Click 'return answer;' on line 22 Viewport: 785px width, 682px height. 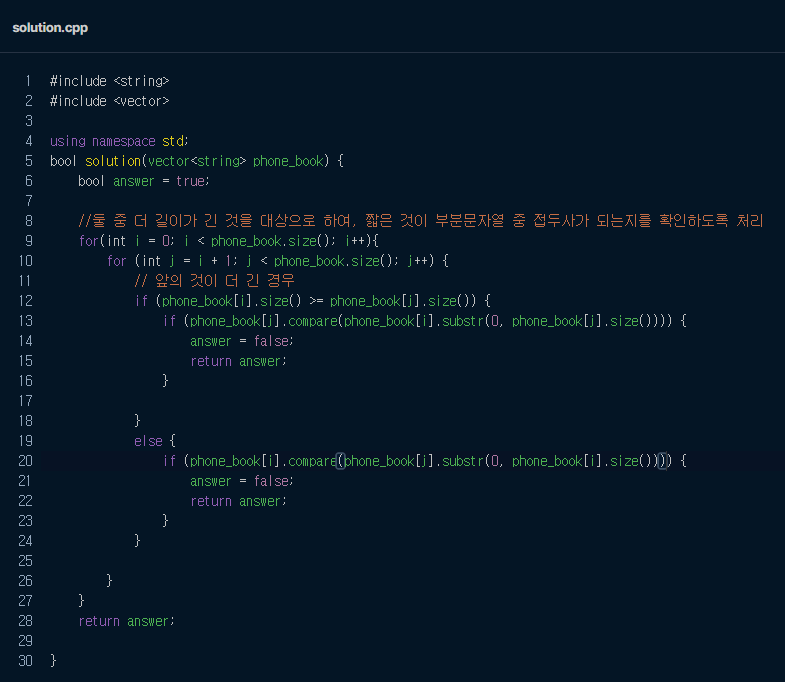click(238, 501)
